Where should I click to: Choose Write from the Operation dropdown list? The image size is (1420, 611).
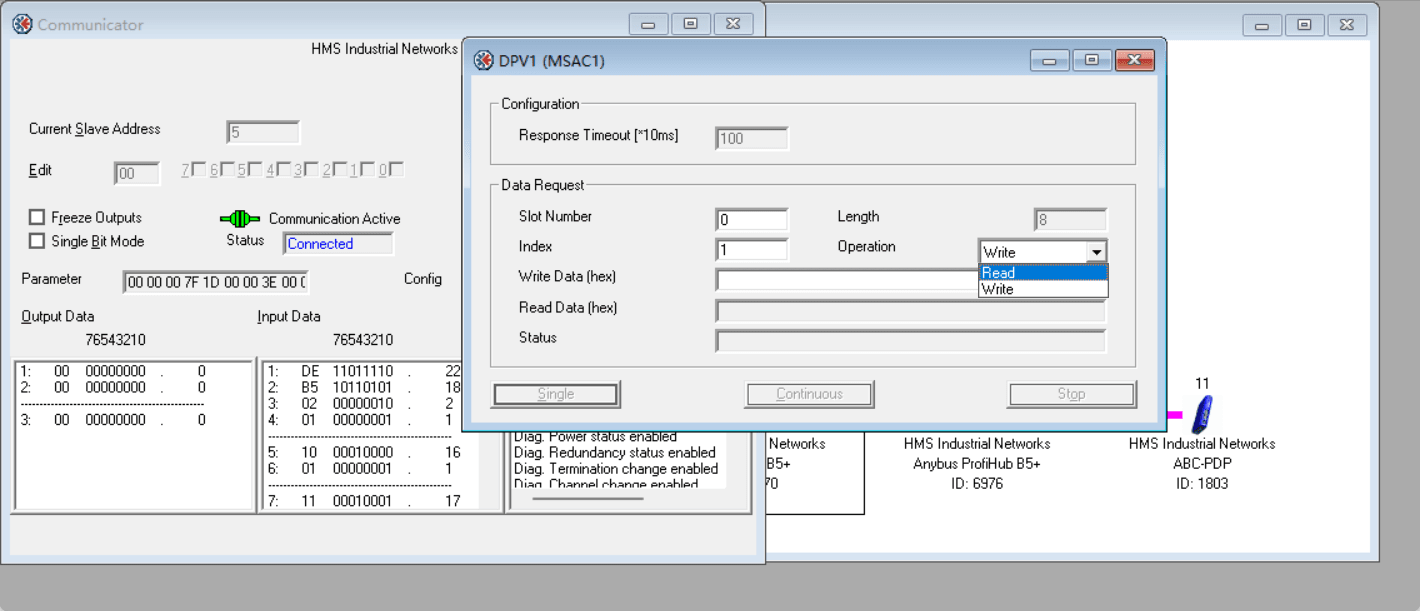click(1043, 289)
